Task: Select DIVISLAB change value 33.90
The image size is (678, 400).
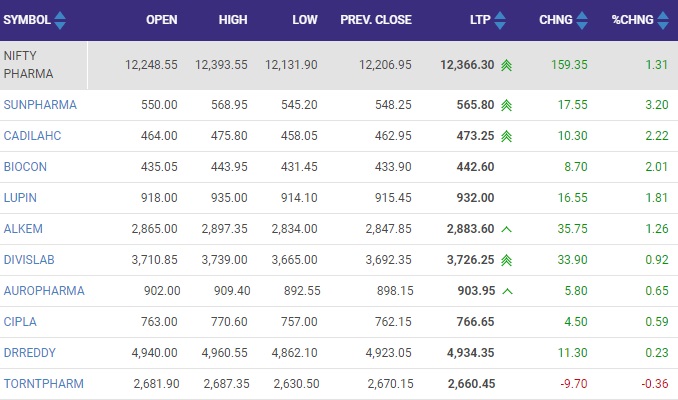Action: click(x=572, y=260)
